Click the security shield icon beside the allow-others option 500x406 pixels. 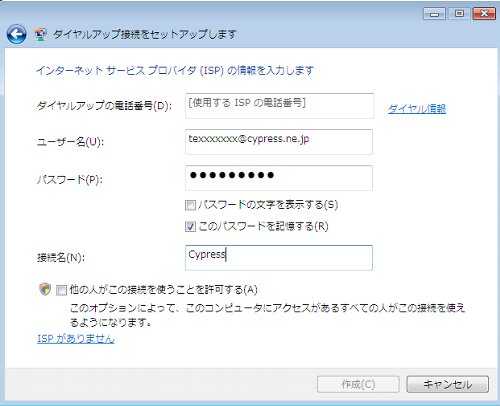pyautogui.click(x=45, y=289)
